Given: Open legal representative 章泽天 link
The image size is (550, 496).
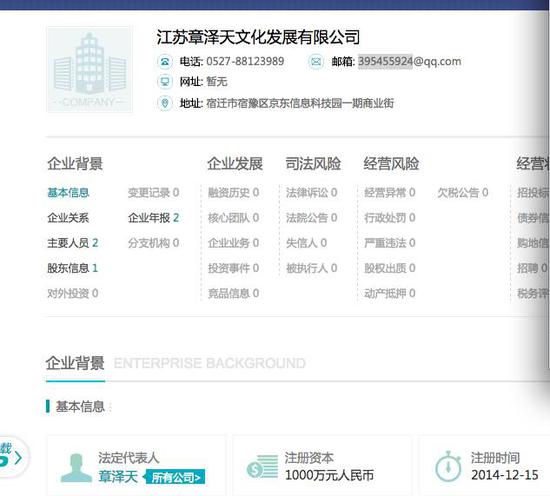Looking at the screenshot, I should click(x=118, y=477).
